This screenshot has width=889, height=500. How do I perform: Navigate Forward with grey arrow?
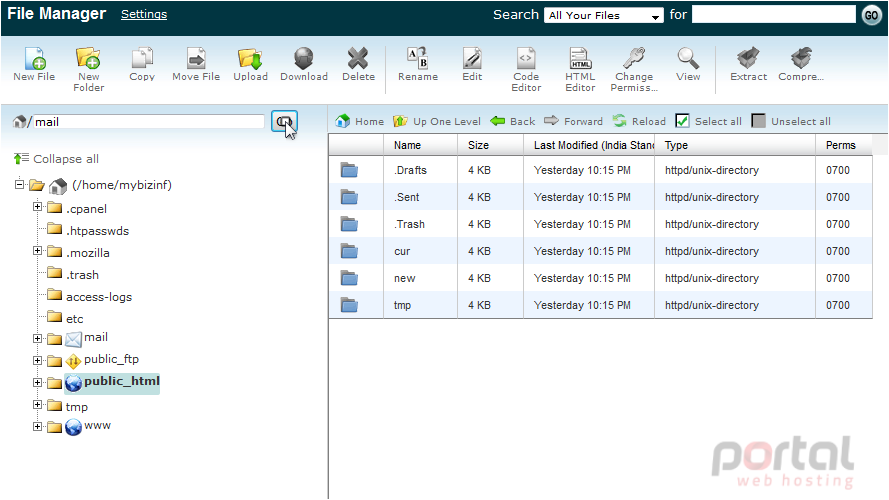click(573, 121)
